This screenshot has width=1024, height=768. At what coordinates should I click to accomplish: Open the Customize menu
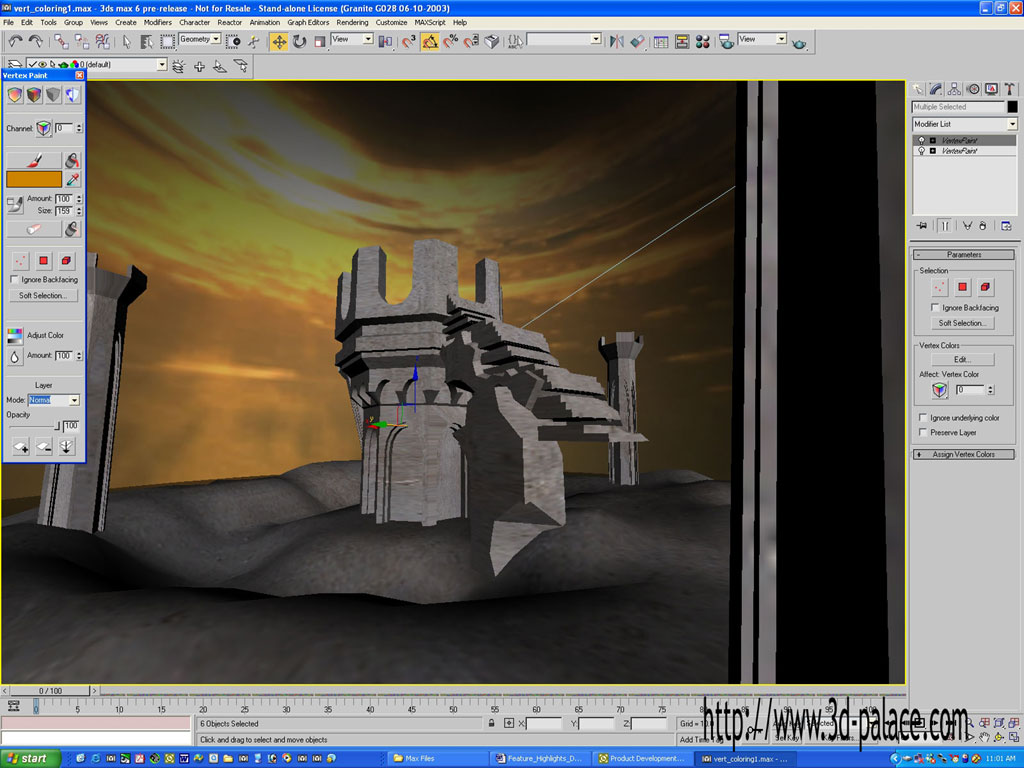pos(391,22)
